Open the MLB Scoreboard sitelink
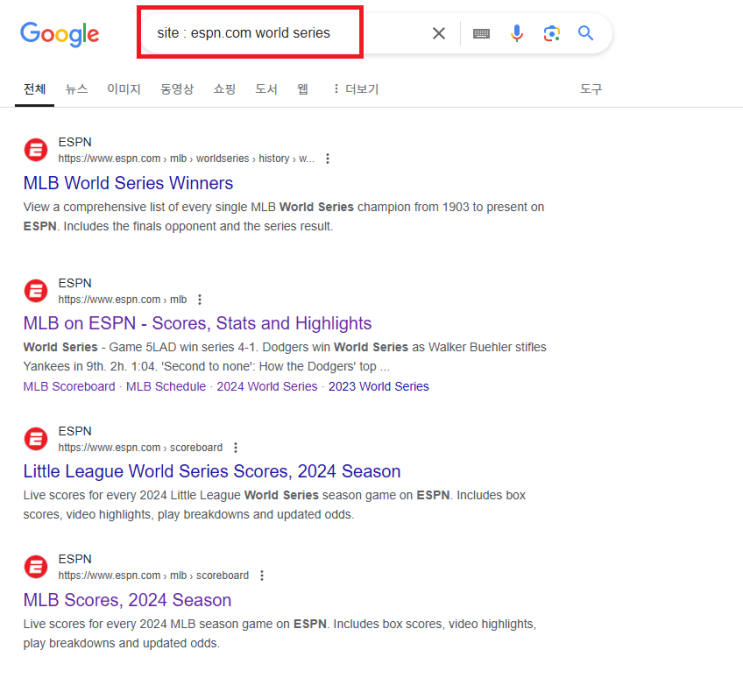Viewport: 743px width, 678px height. 69,387
